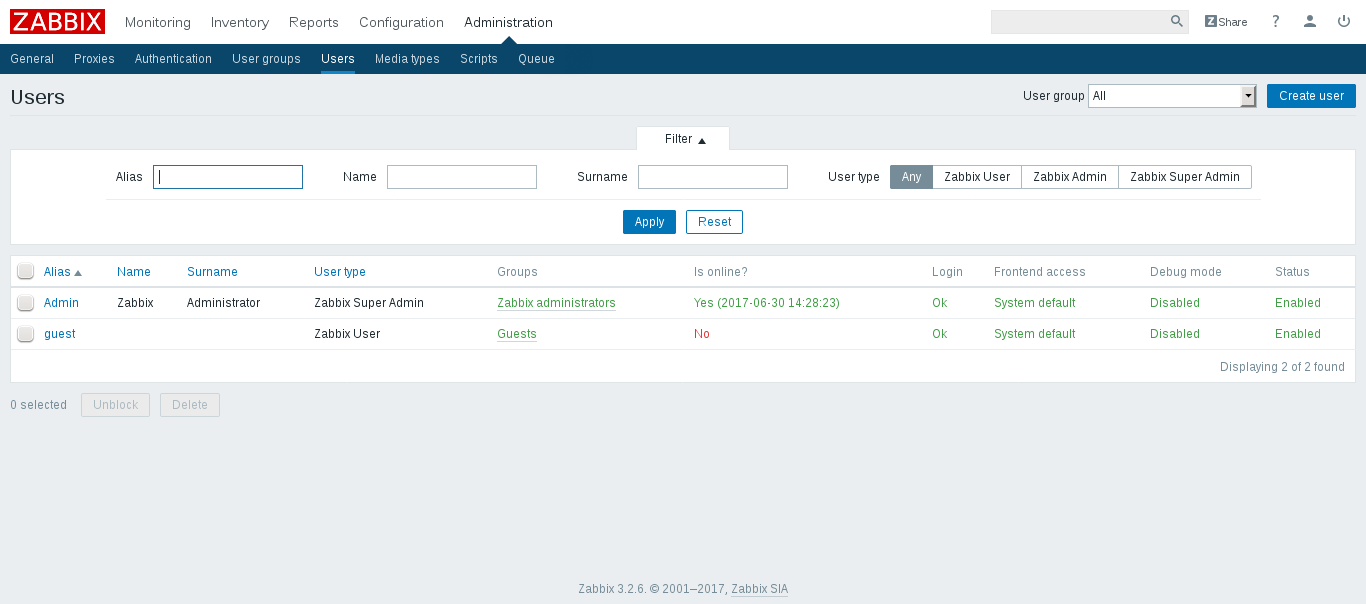Click the logout power icon
This screenshot has height=604, width=1366.
[x=1344, y=21]
